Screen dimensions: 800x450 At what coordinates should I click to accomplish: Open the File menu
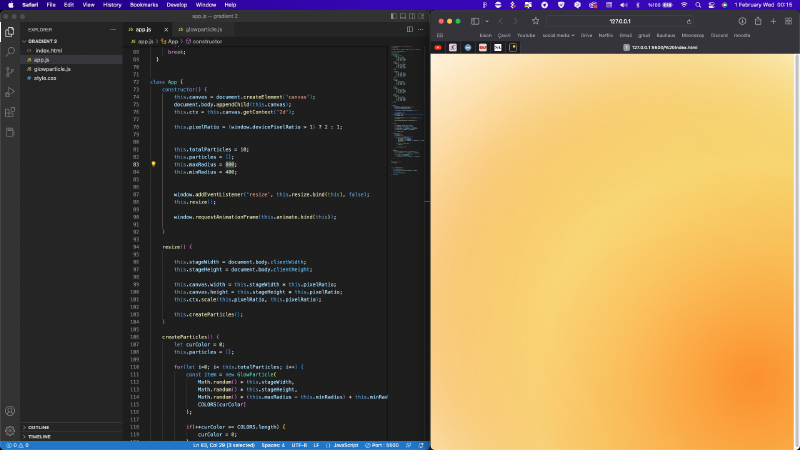click(51, 5)
